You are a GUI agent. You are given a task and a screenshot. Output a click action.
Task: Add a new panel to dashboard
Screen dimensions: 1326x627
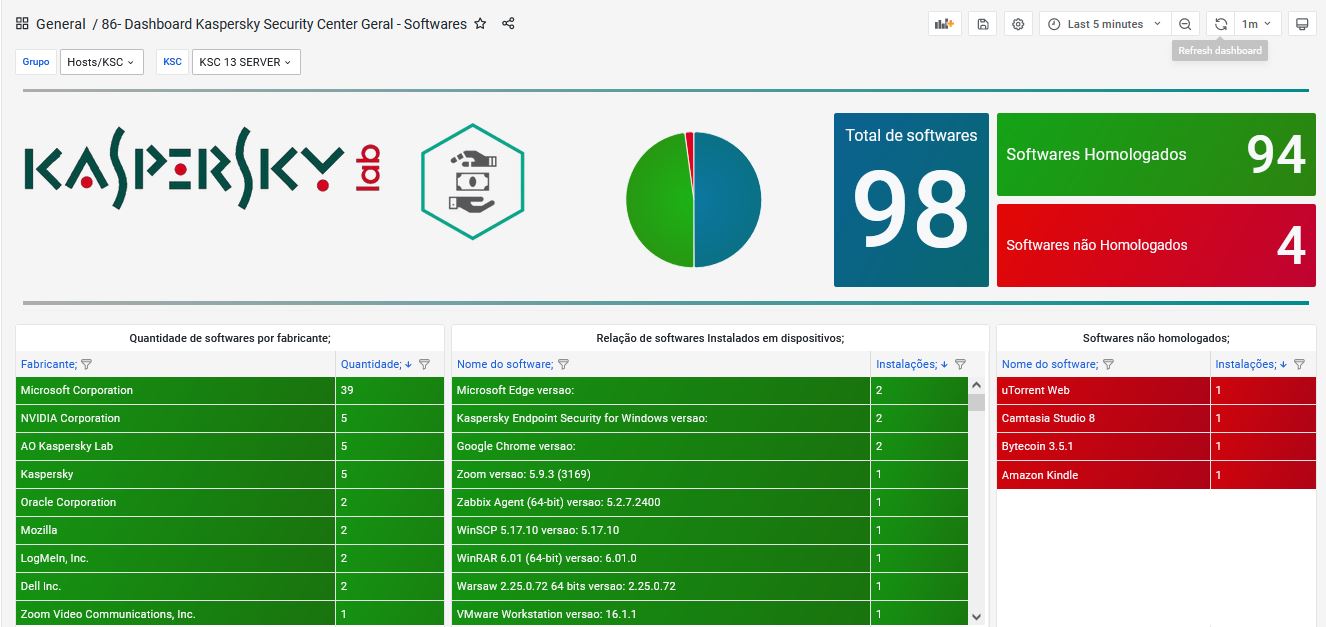click(x=944, y=24)
